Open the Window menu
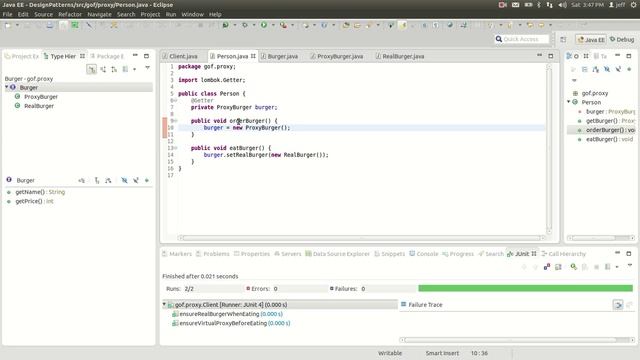The width and height of the screenshot is (640, 360). click(x=192, y=14)
